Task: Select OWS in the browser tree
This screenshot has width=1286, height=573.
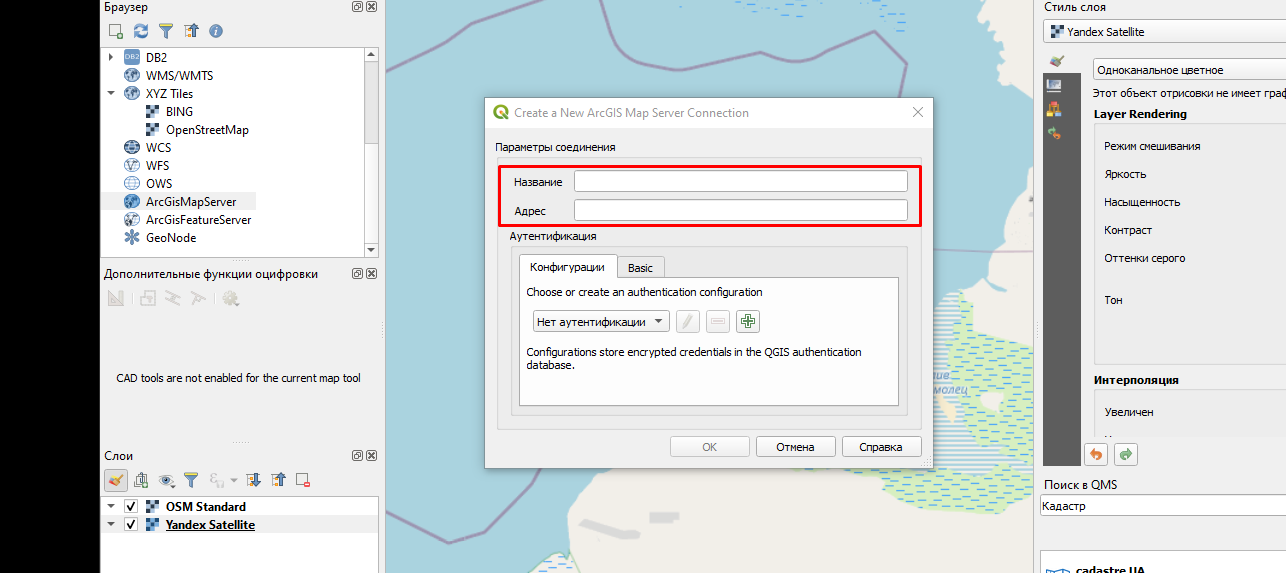Action: point(159,183)
